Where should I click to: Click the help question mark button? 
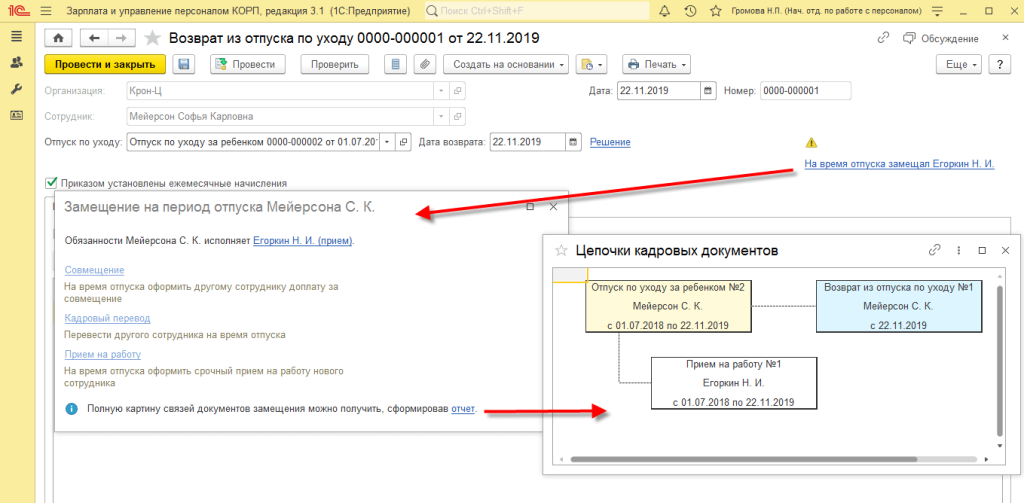(x=999, y=65)
